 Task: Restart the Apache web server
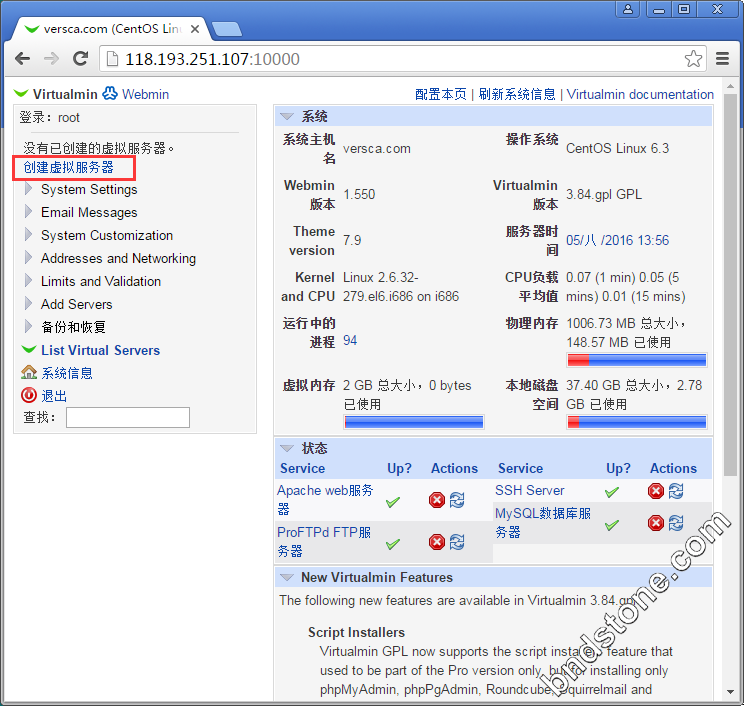[457, 500]
